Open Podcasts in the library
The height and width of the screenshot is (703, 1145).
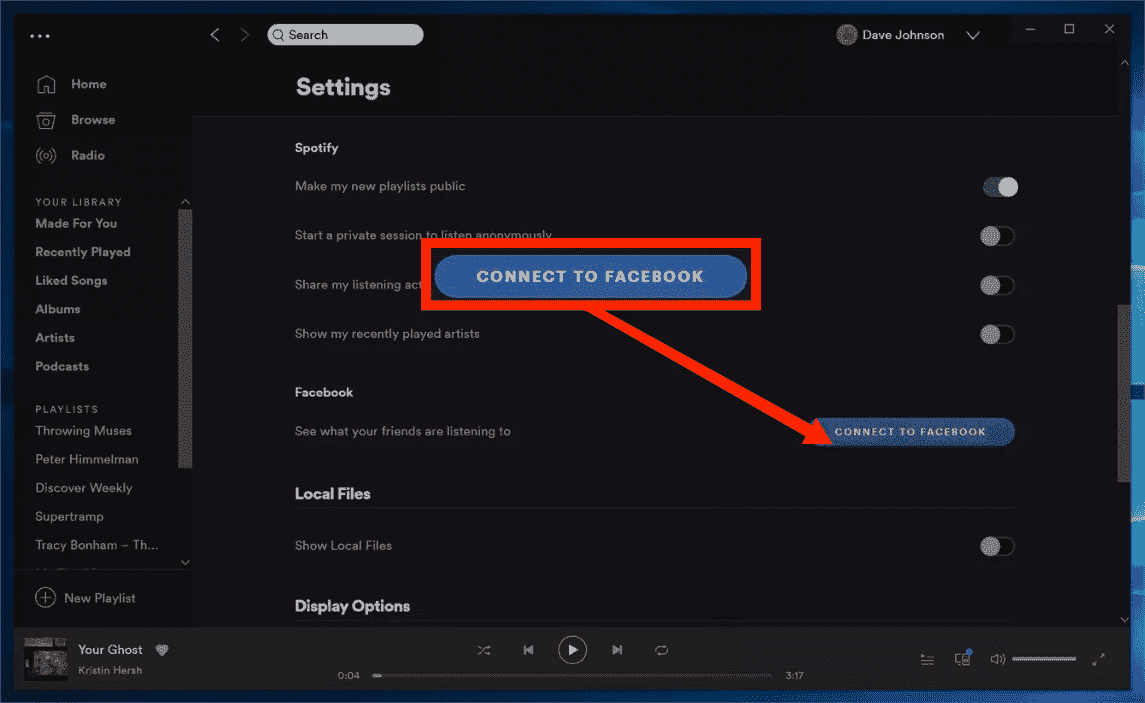click(x=62, y=366)
